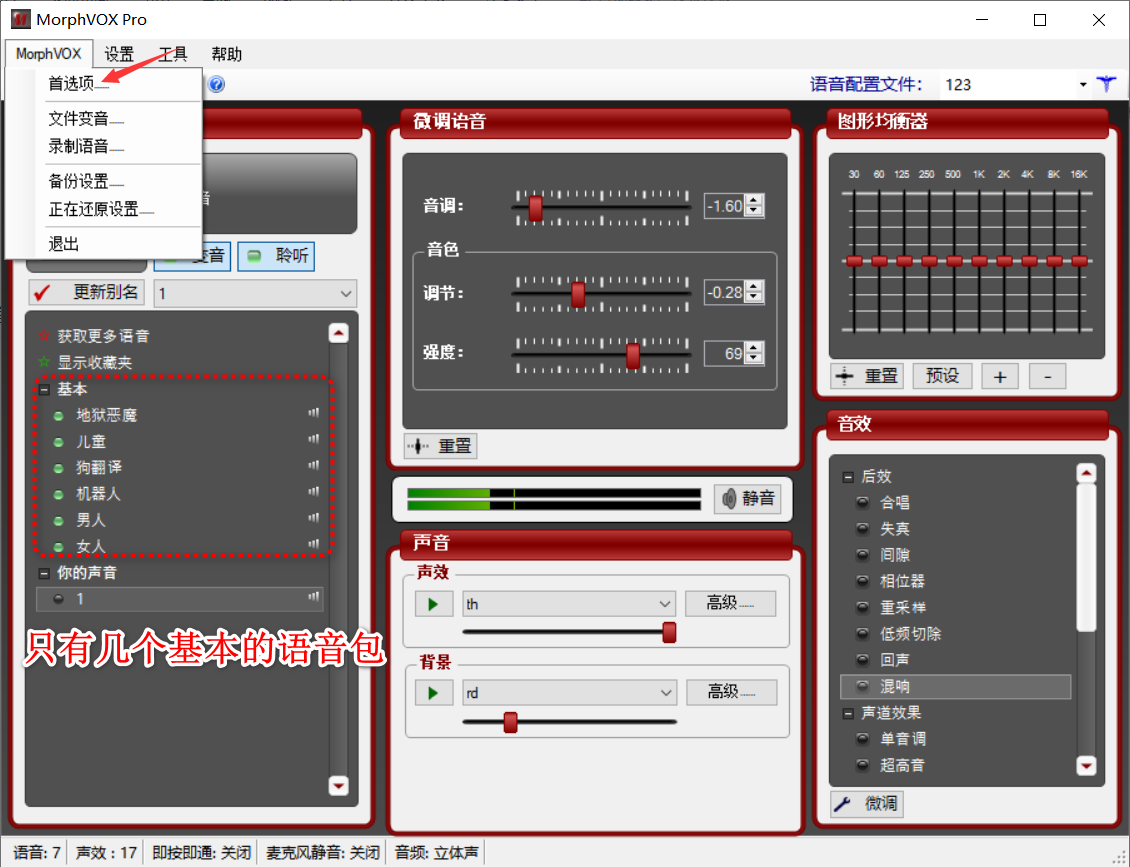Image resolution: width=1130 pixels, height=867 pixels.
Task: Collapse the 后效 effects group
Action: tap(848, 476)
